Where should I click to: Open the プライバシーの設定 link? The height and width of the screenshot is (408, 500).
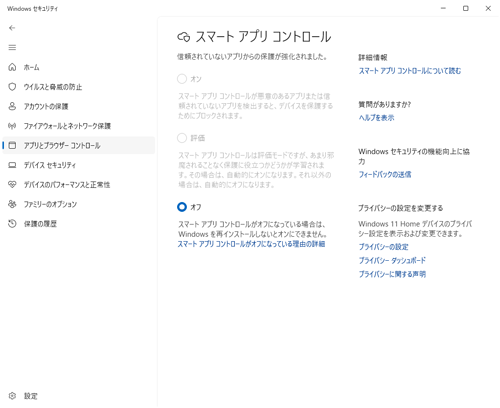point(383,247)
